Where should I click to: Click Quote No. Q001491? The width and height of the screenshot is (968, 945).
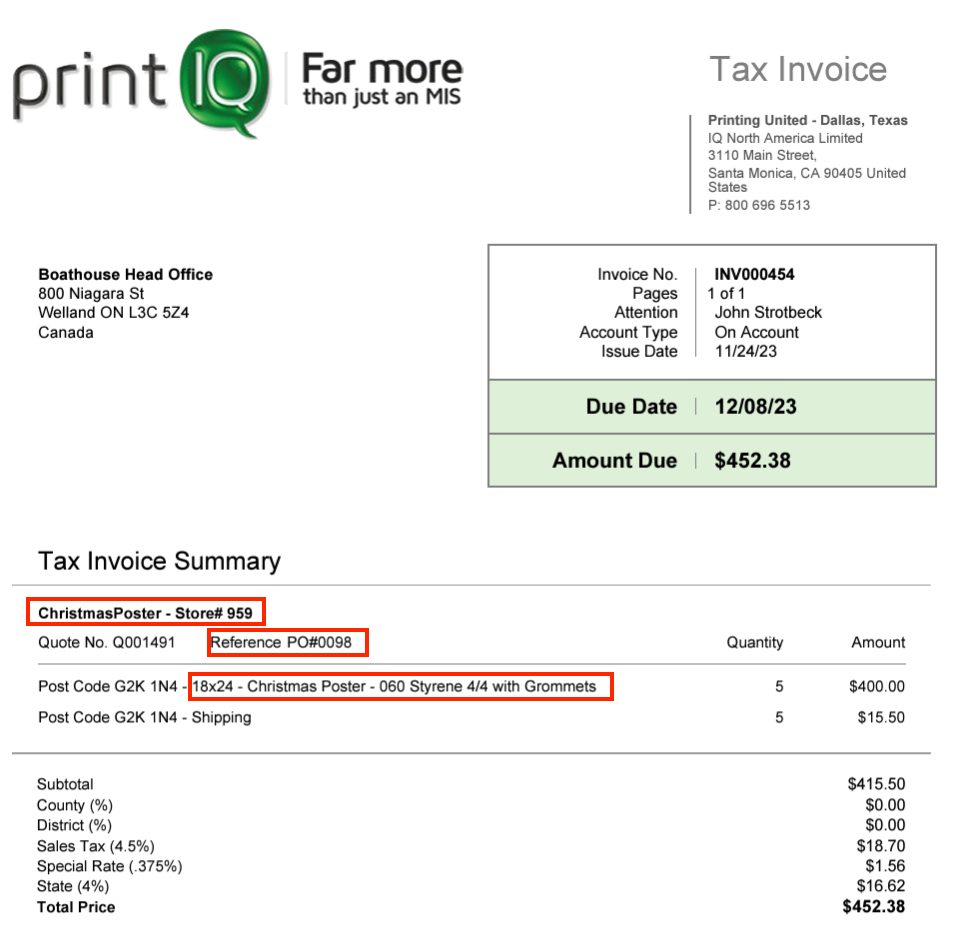click(x=106, y=642)
